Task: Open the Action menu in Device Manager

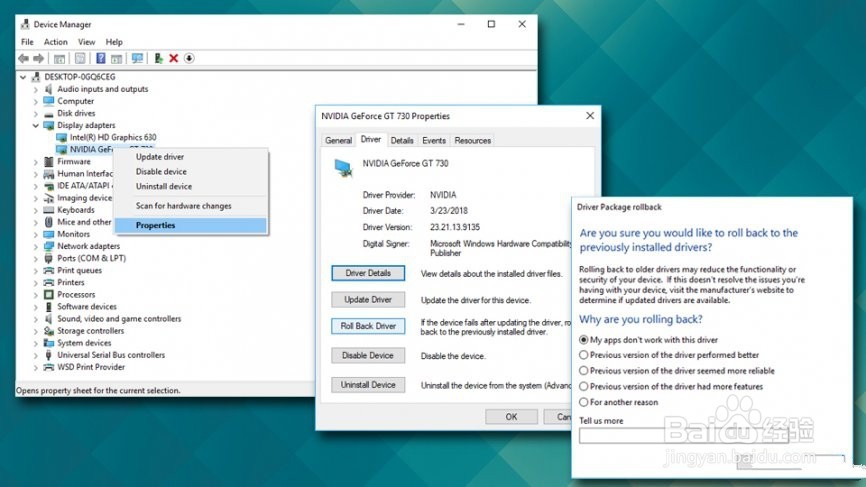Action: click(x=56, y=42)
